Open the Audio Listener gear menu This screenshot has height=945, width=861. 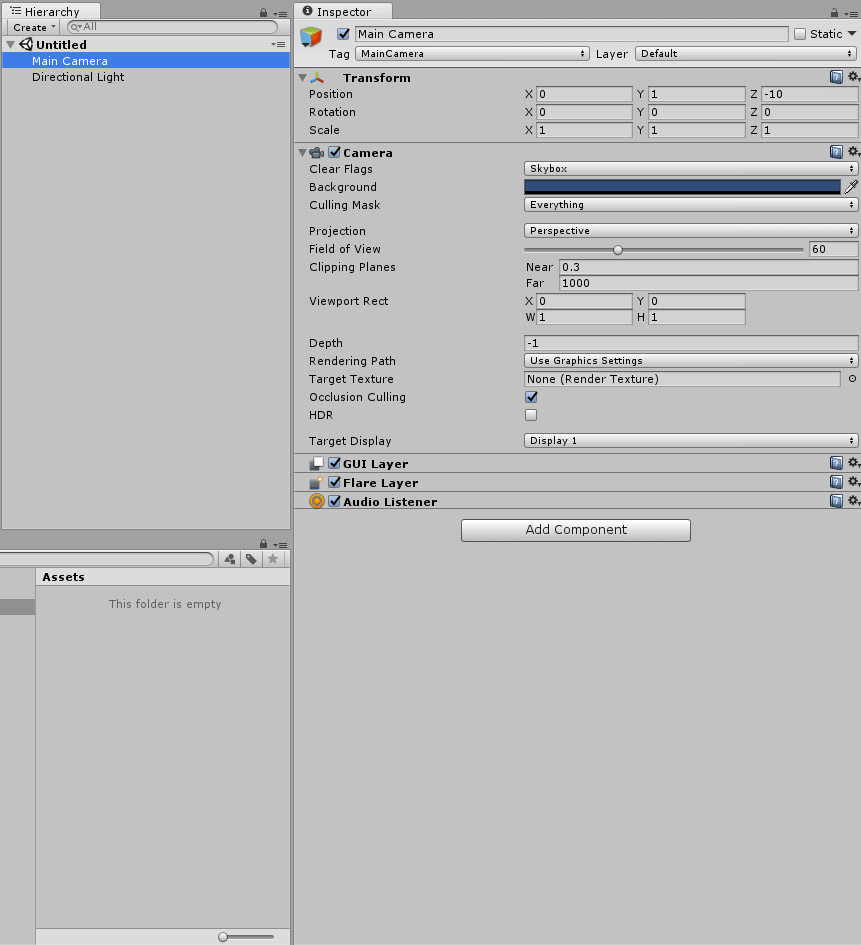click(x=853, y=501)
